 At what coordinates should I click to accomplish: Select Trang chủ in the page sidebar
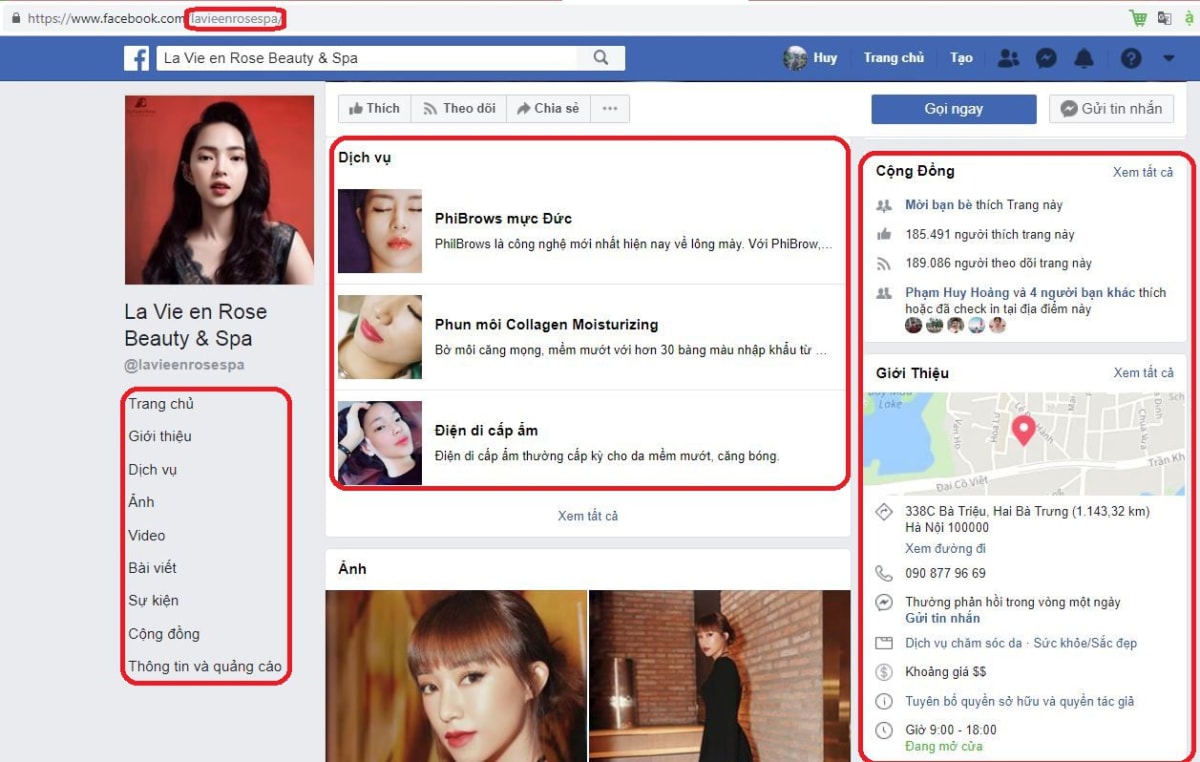[161, 404]
